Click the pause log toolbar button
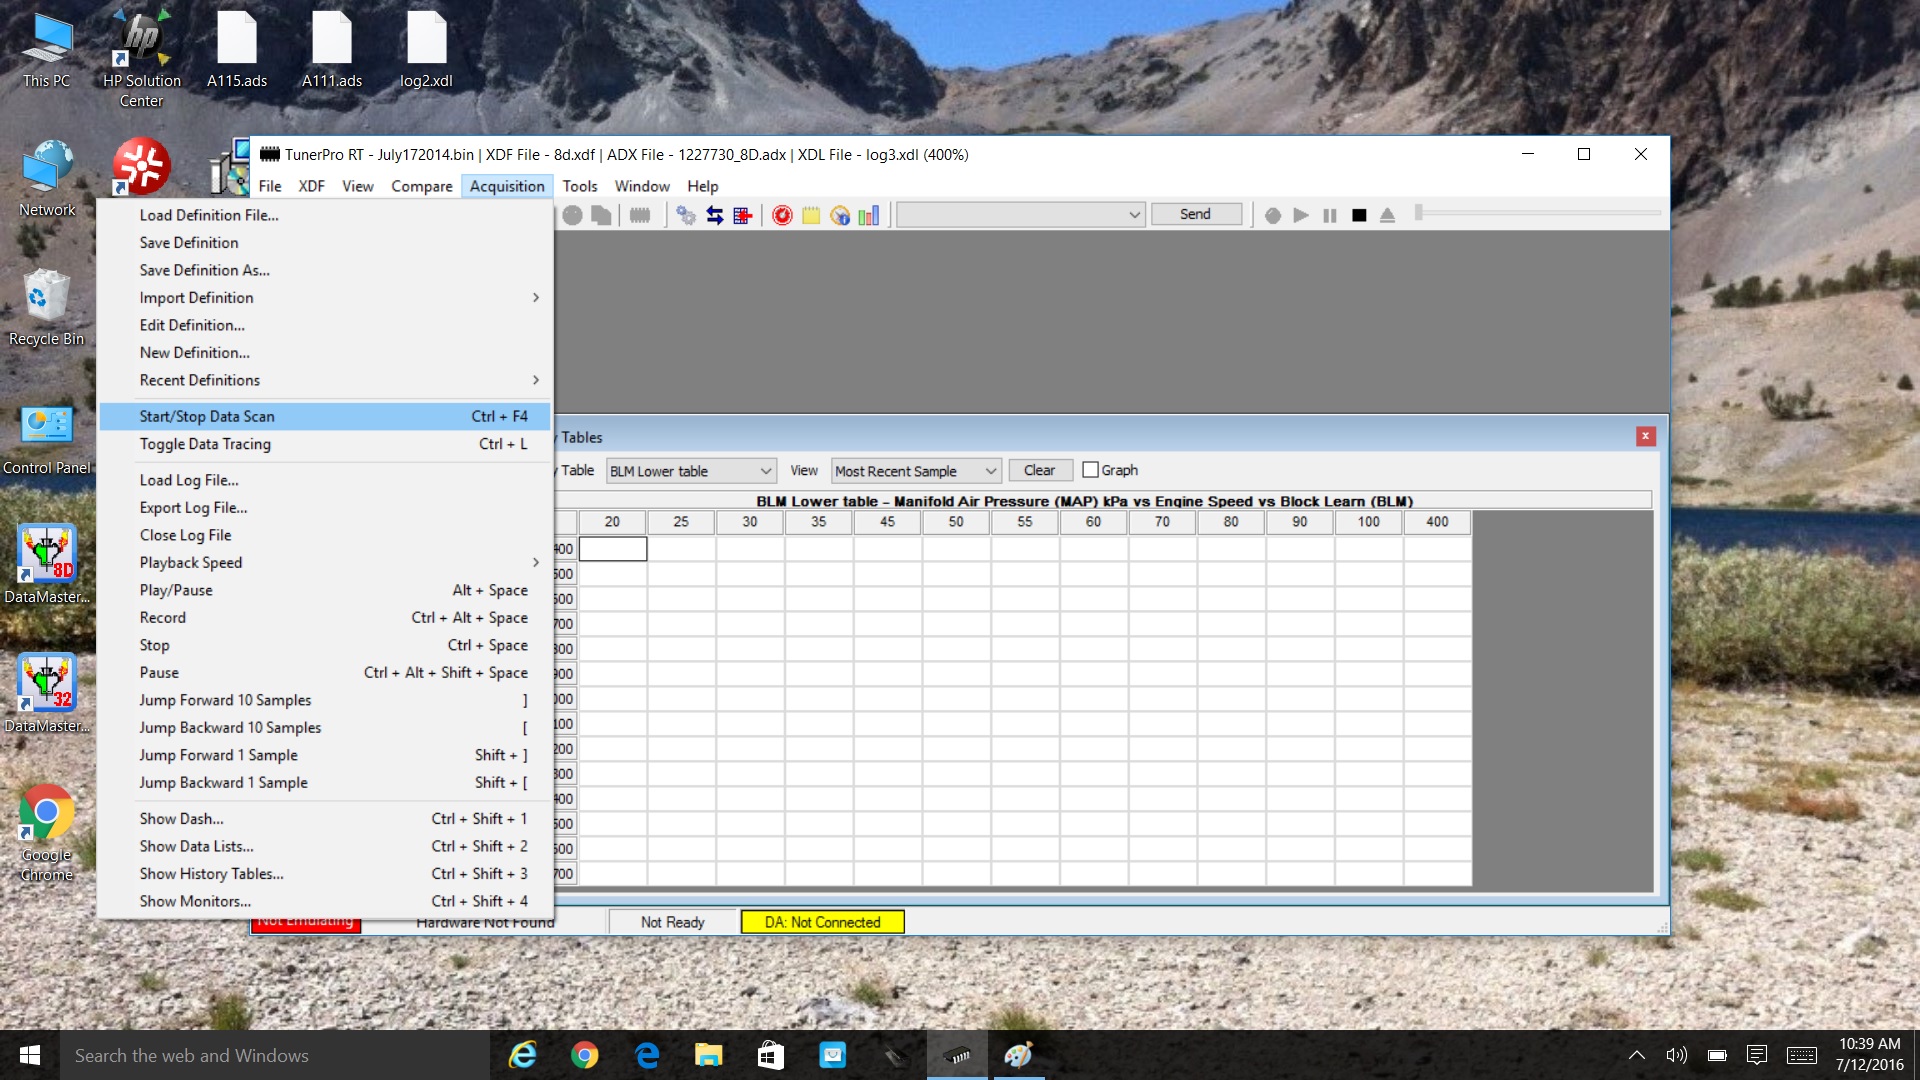The width and height of the screenshot is (1920, 1080). [x=1330, y=215]
